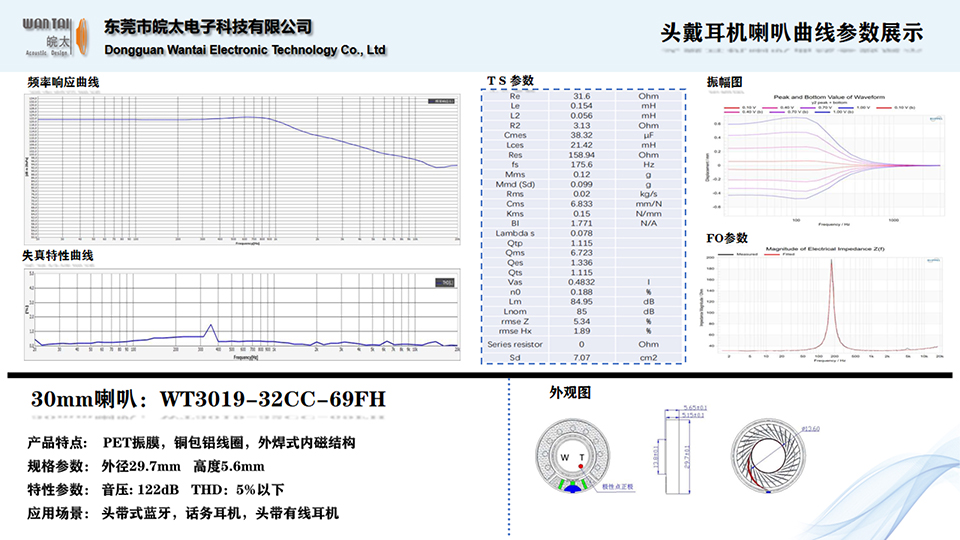Viewport: 960px width, 540px height.
Task: Click the rmse Z value 5.34
Action: click(x=582, y=321)
